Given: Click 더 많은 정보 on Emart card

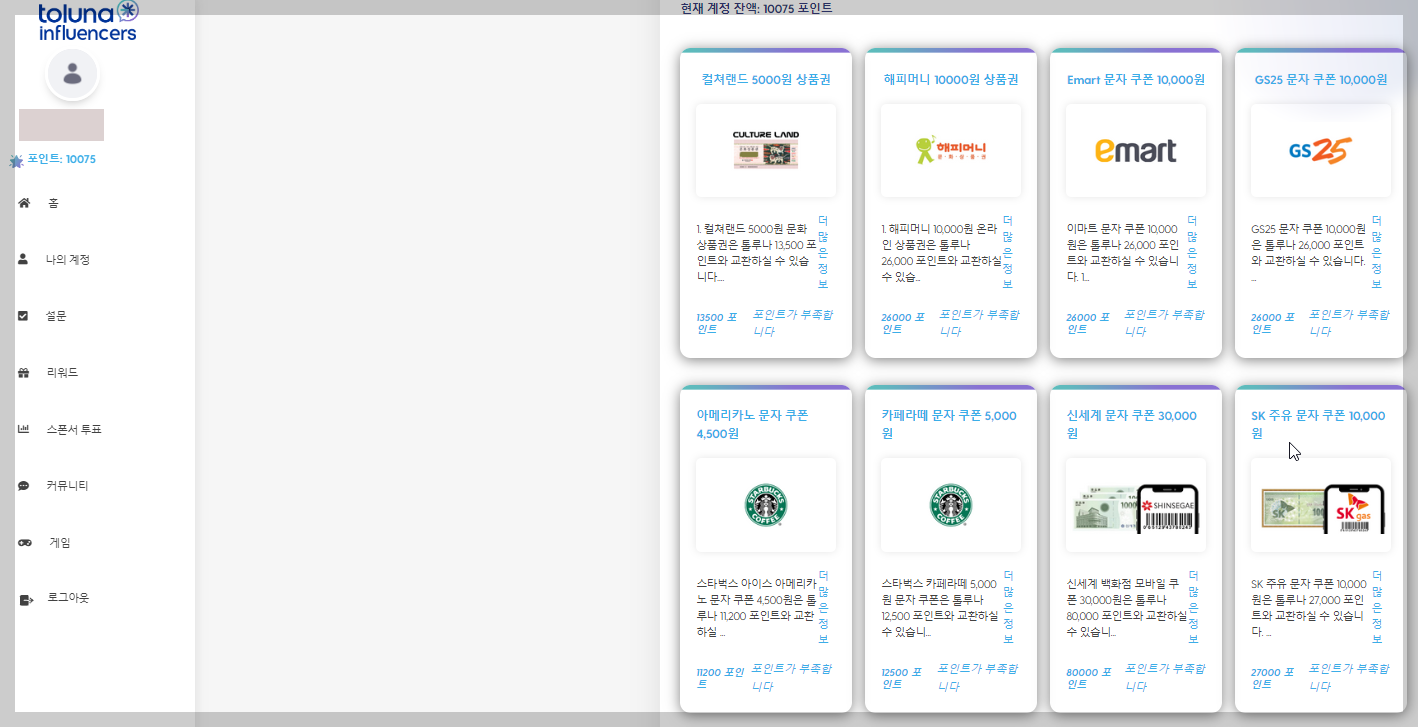Looking at the screenshot, I should (1192, 252).
